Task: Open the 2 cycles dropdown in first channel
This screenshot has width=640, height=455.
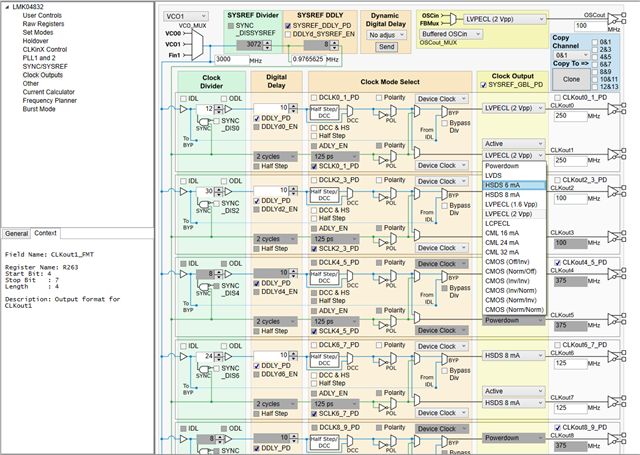Action: (275, 156)
